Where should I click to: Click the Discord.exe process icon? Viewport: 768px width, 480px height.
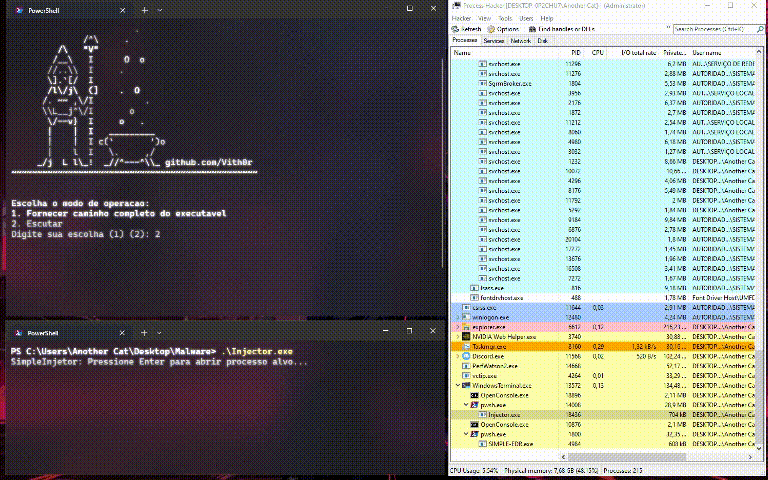click(x=465, y=356)
